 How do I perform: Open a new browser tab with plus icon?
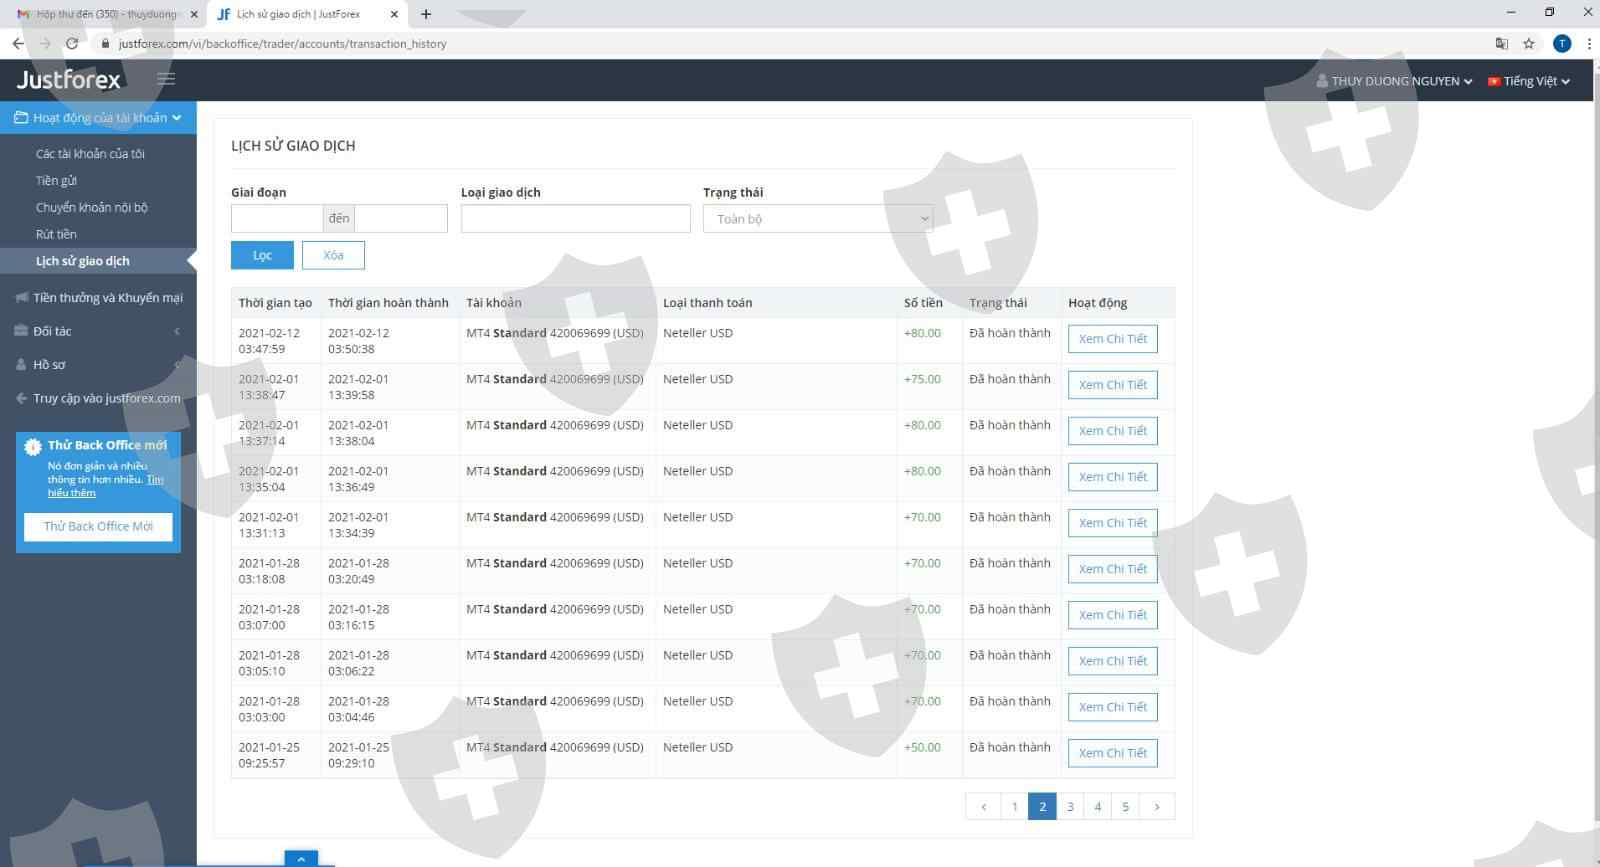coord(426,14)
